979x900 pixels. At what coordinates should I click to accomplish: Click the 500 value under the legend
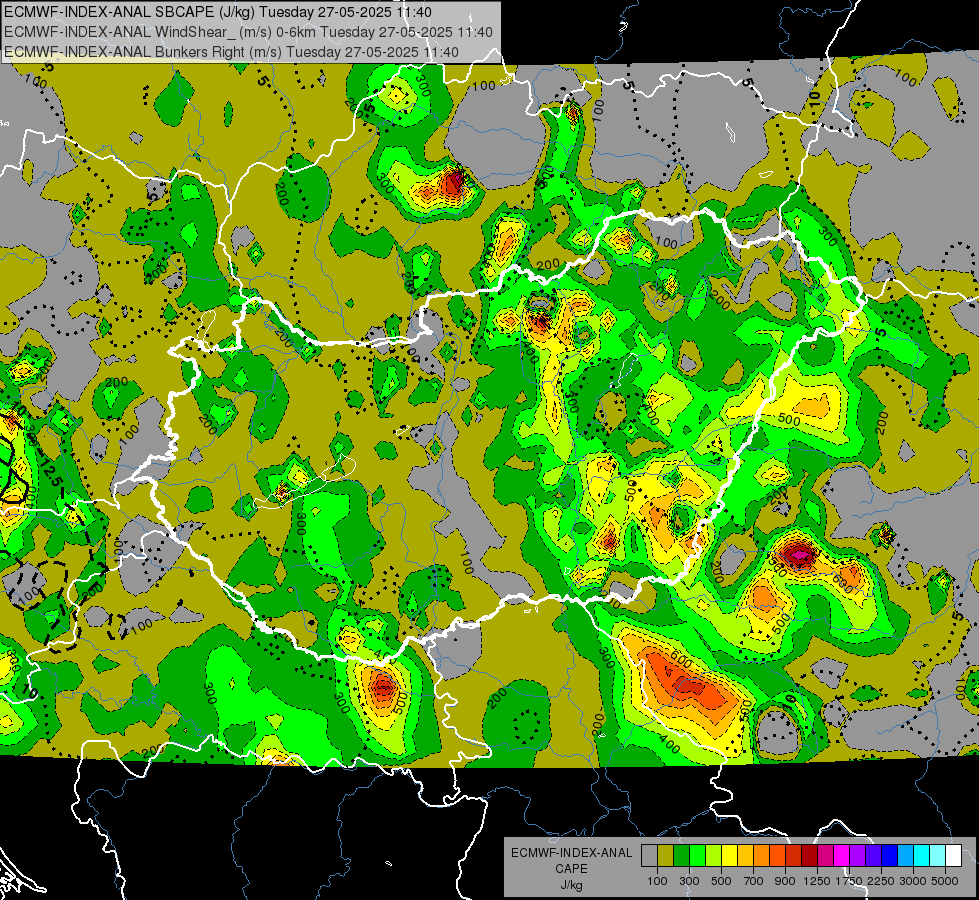tap(721, 881)
